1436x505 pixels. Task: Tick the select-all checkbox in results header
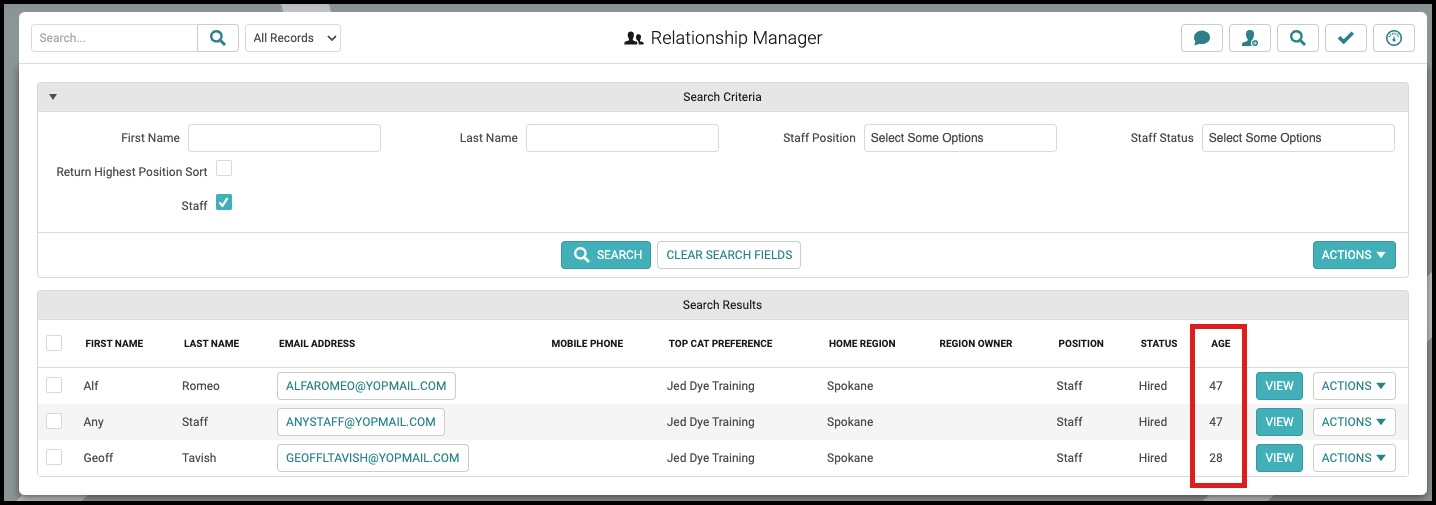(54, 343)
